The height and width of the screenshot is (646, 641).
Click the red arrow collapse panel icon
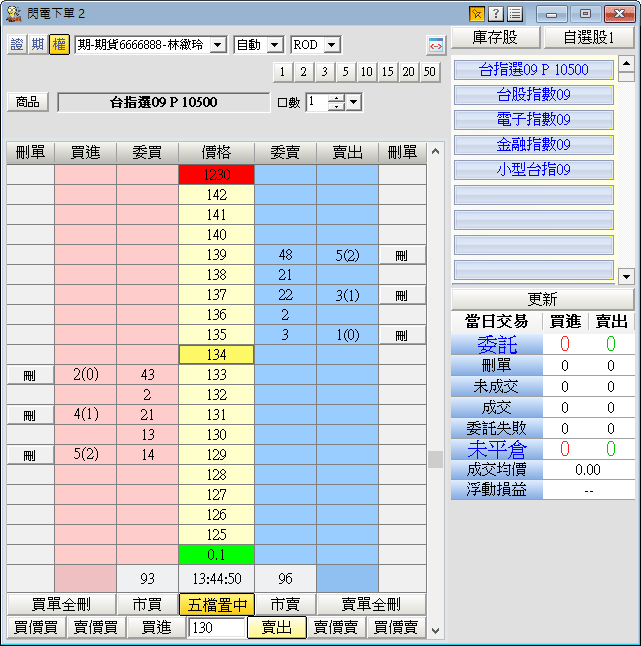[435, 46]
